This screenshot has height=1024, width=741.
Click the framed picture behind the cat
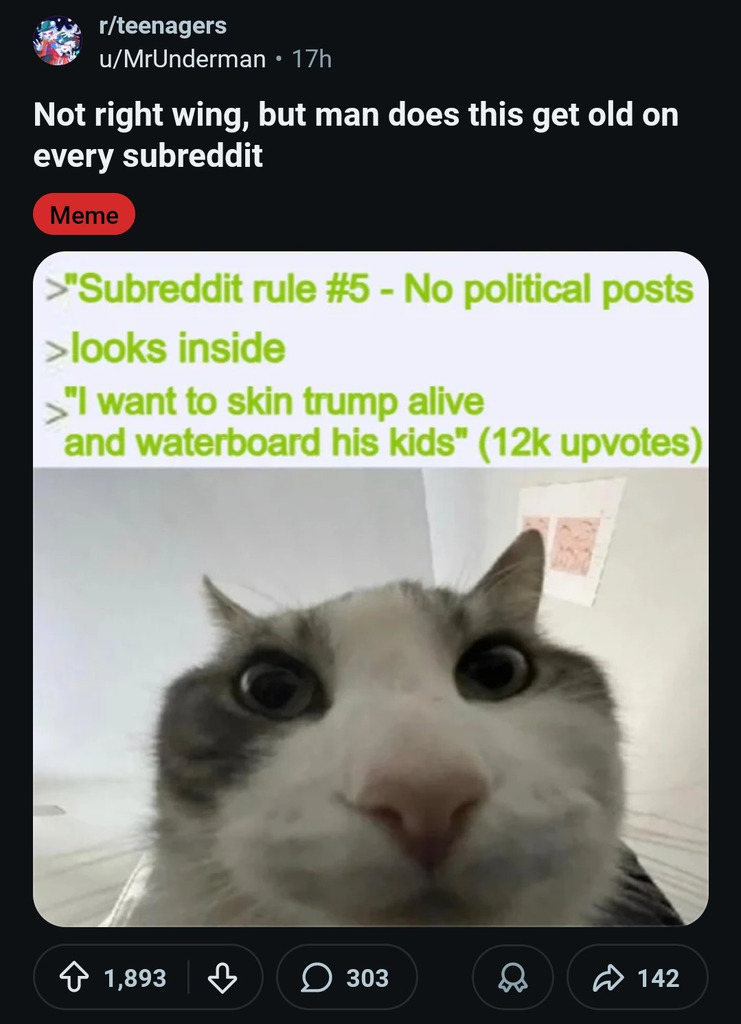pos(571,541)
